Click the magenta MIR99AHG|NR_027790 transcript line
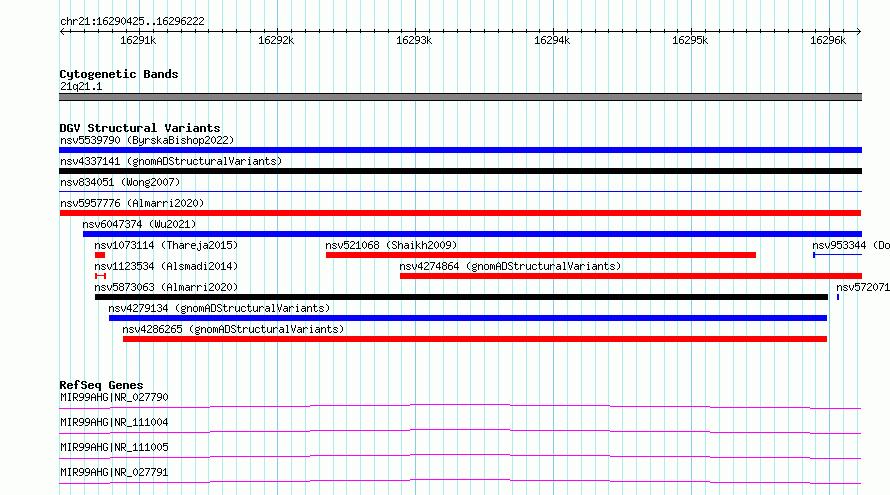This screenshot has height=495, width=890. coord(460,406)
